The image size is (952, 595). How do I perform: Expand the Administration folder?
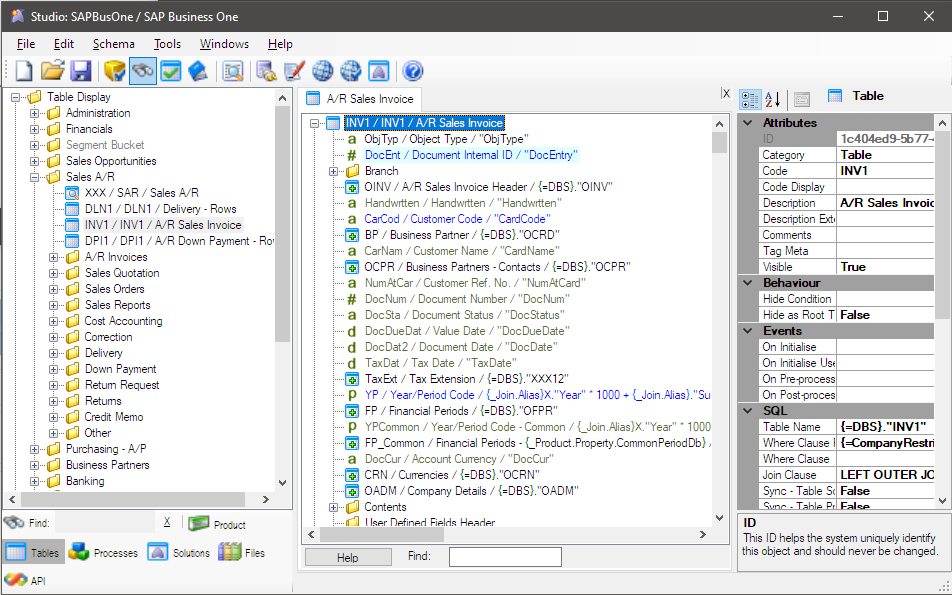(x=35, y=113)
